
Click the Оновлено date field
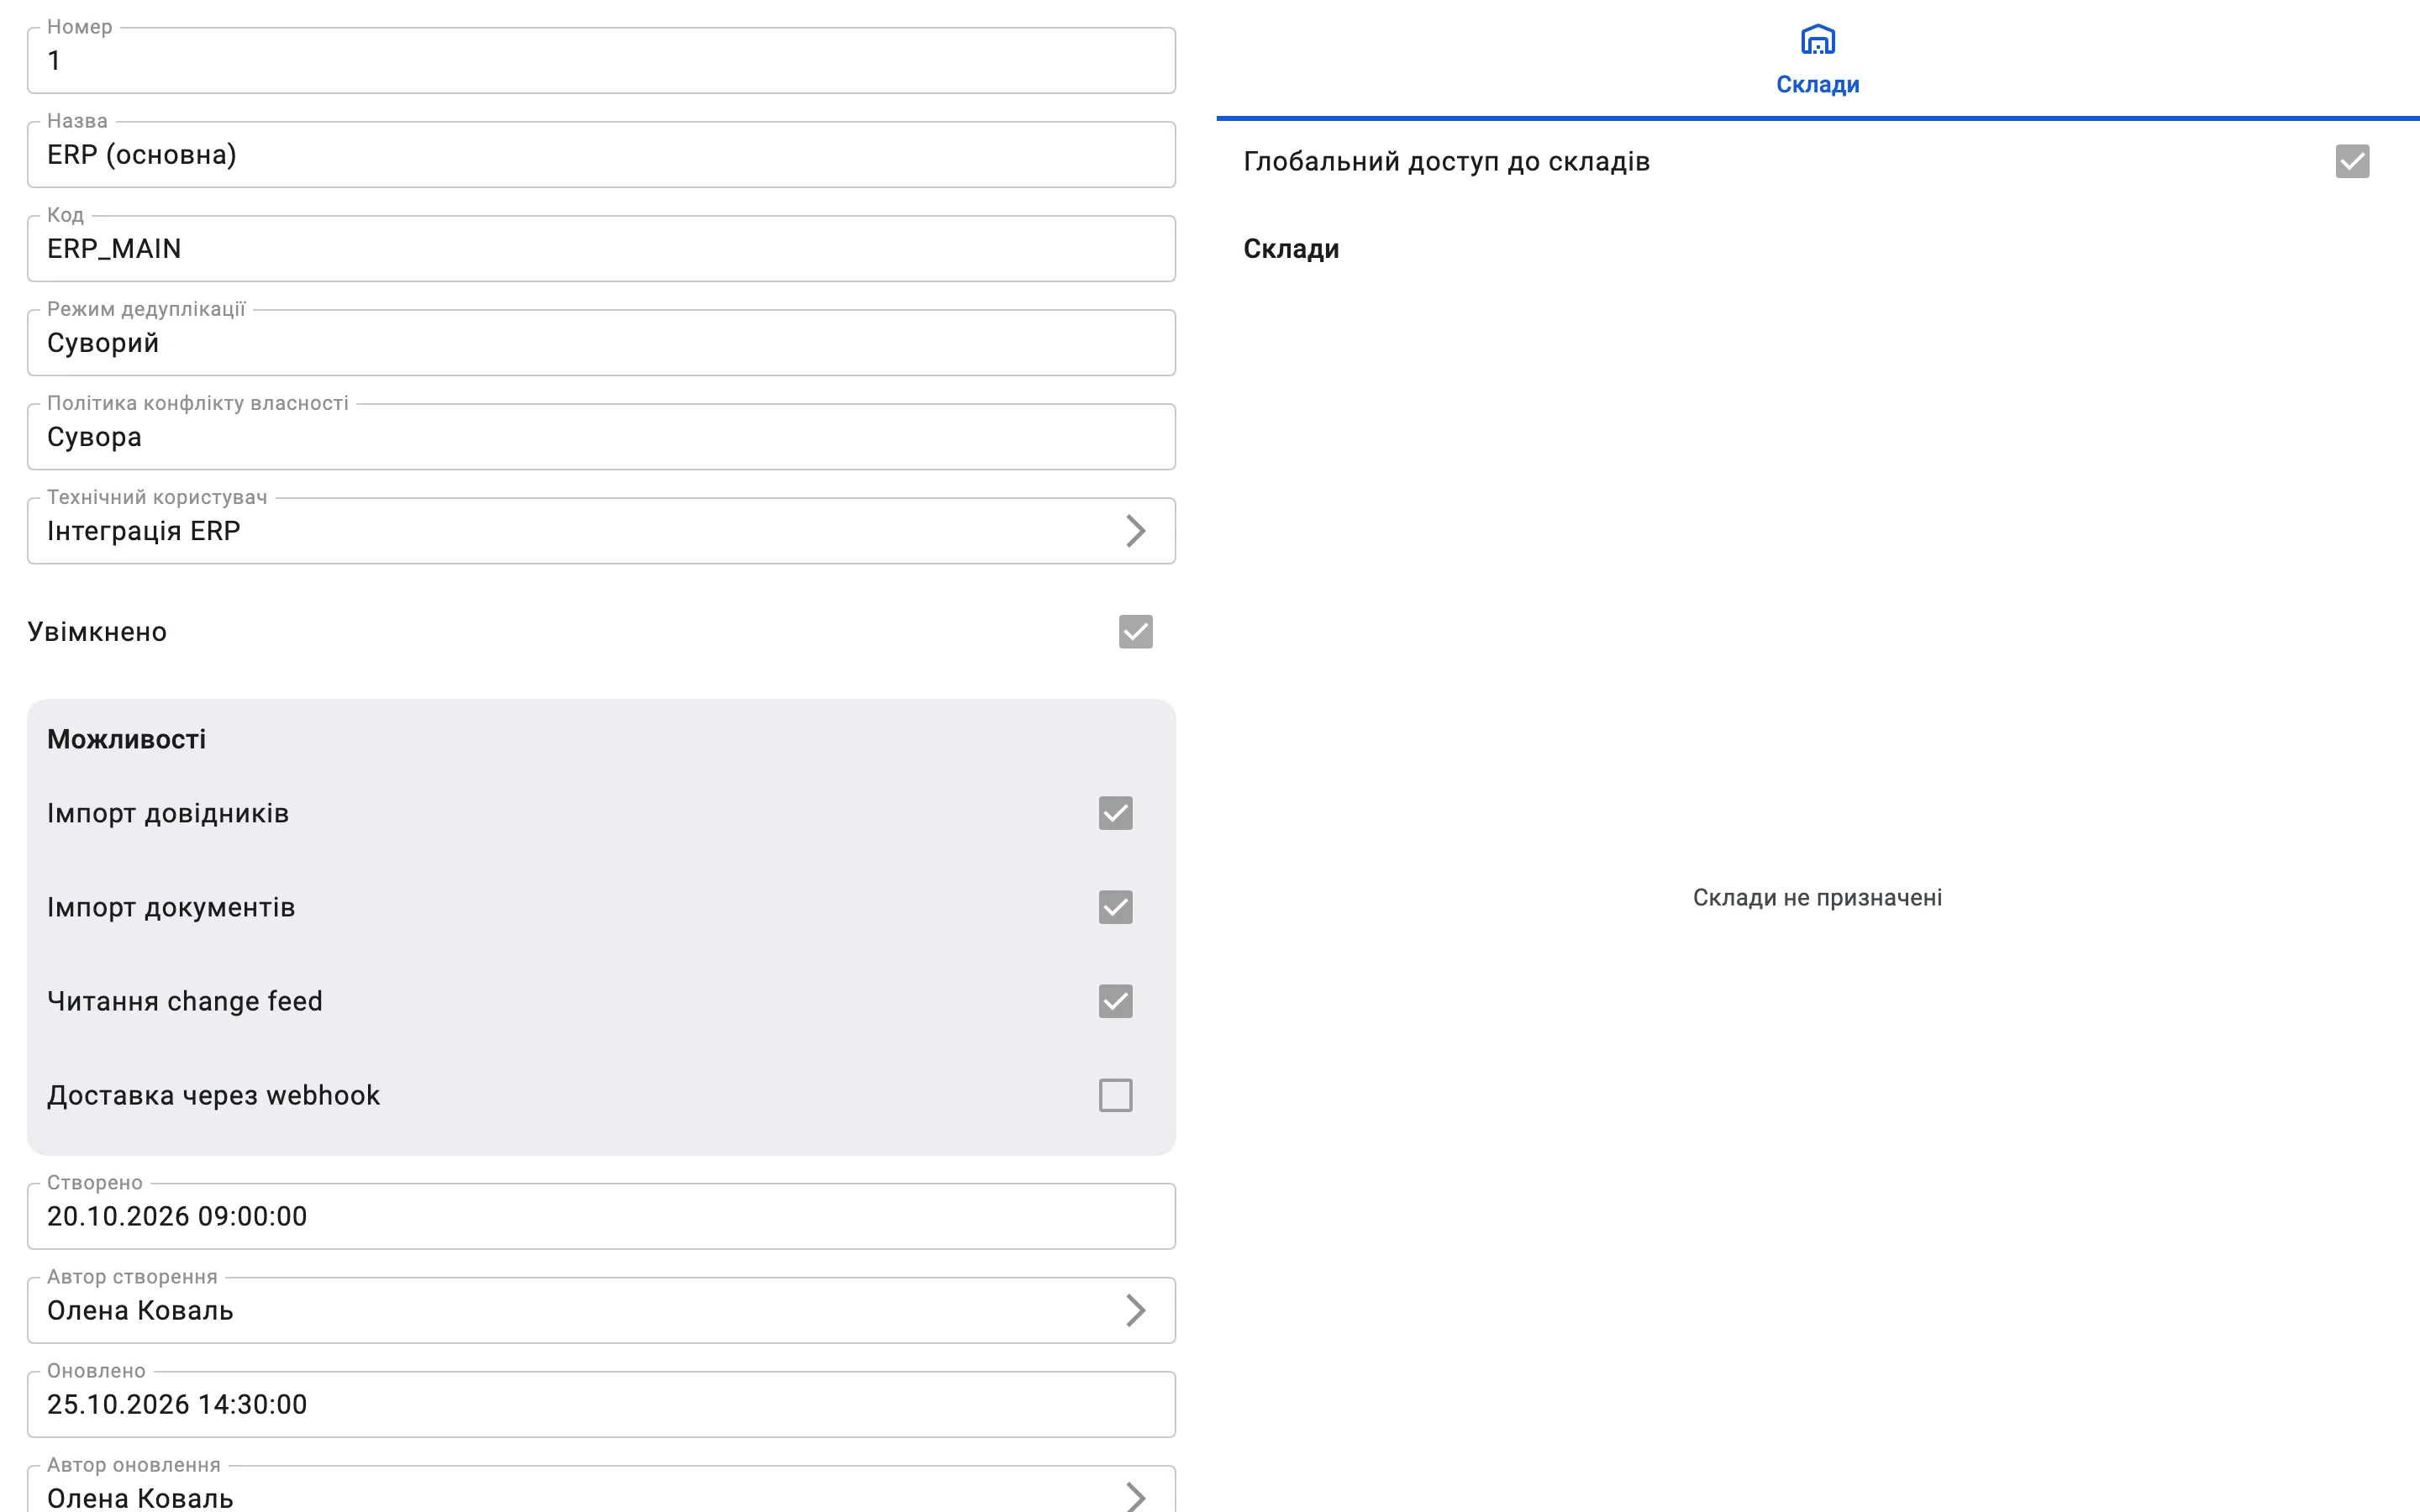pyautogui.click(x=601, y=1404)
